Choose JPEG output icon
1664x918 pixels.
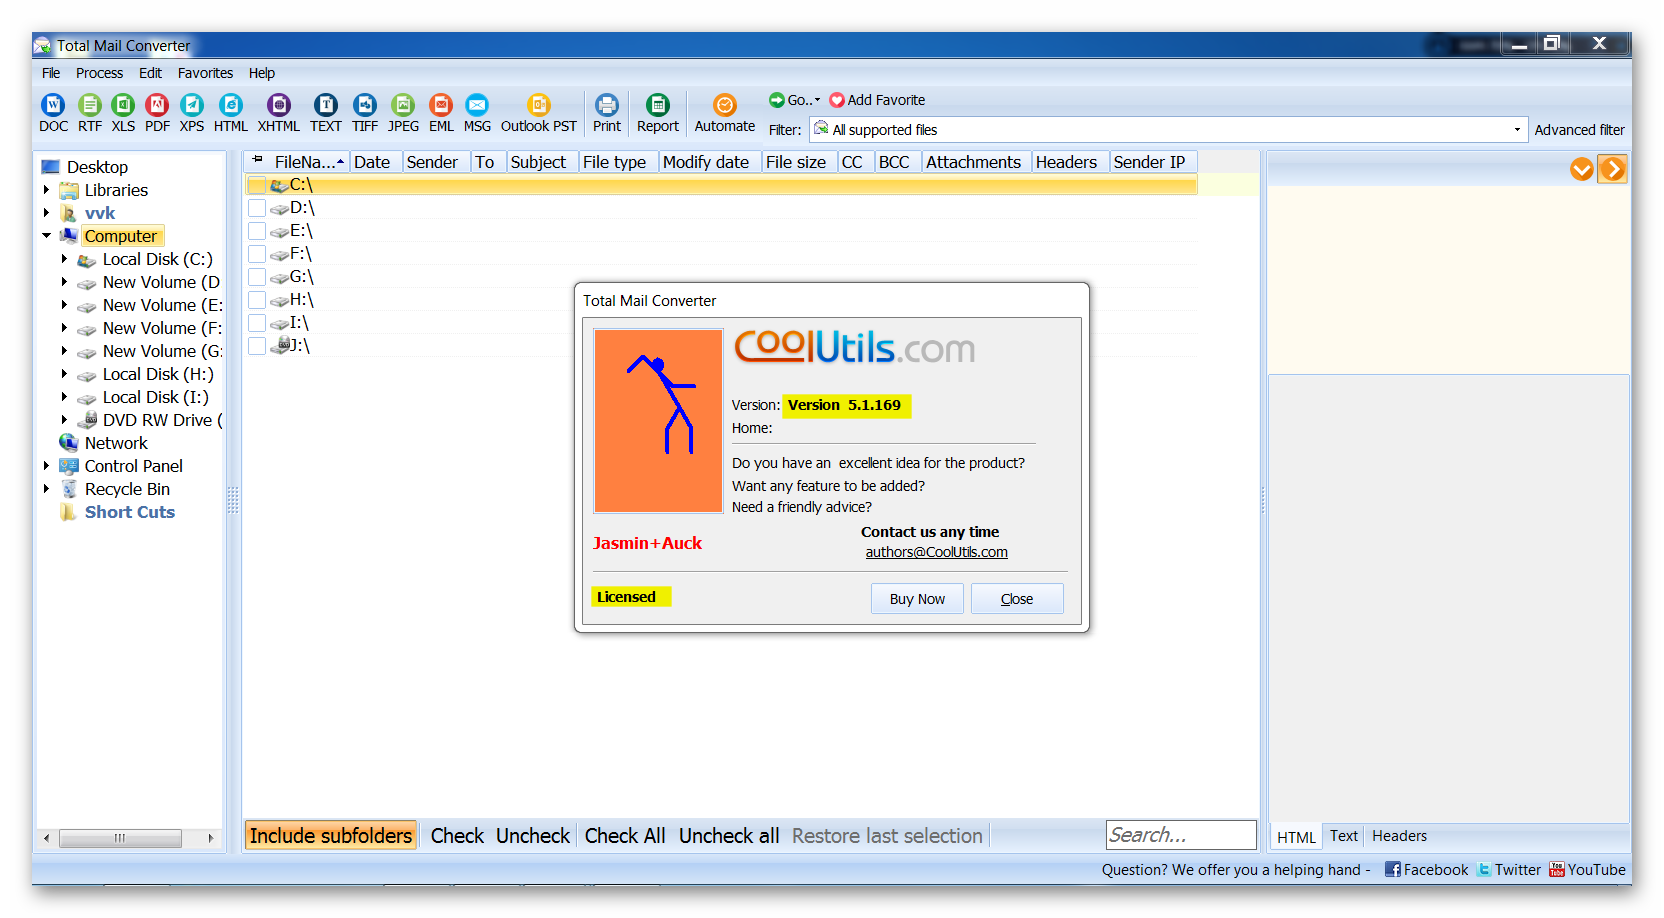tap(403, 112)
